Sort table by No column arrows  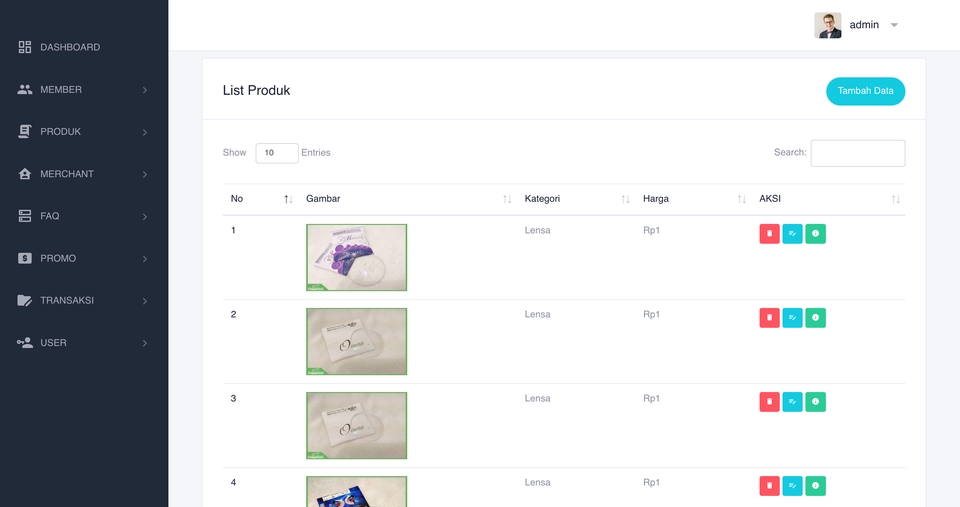288,199
